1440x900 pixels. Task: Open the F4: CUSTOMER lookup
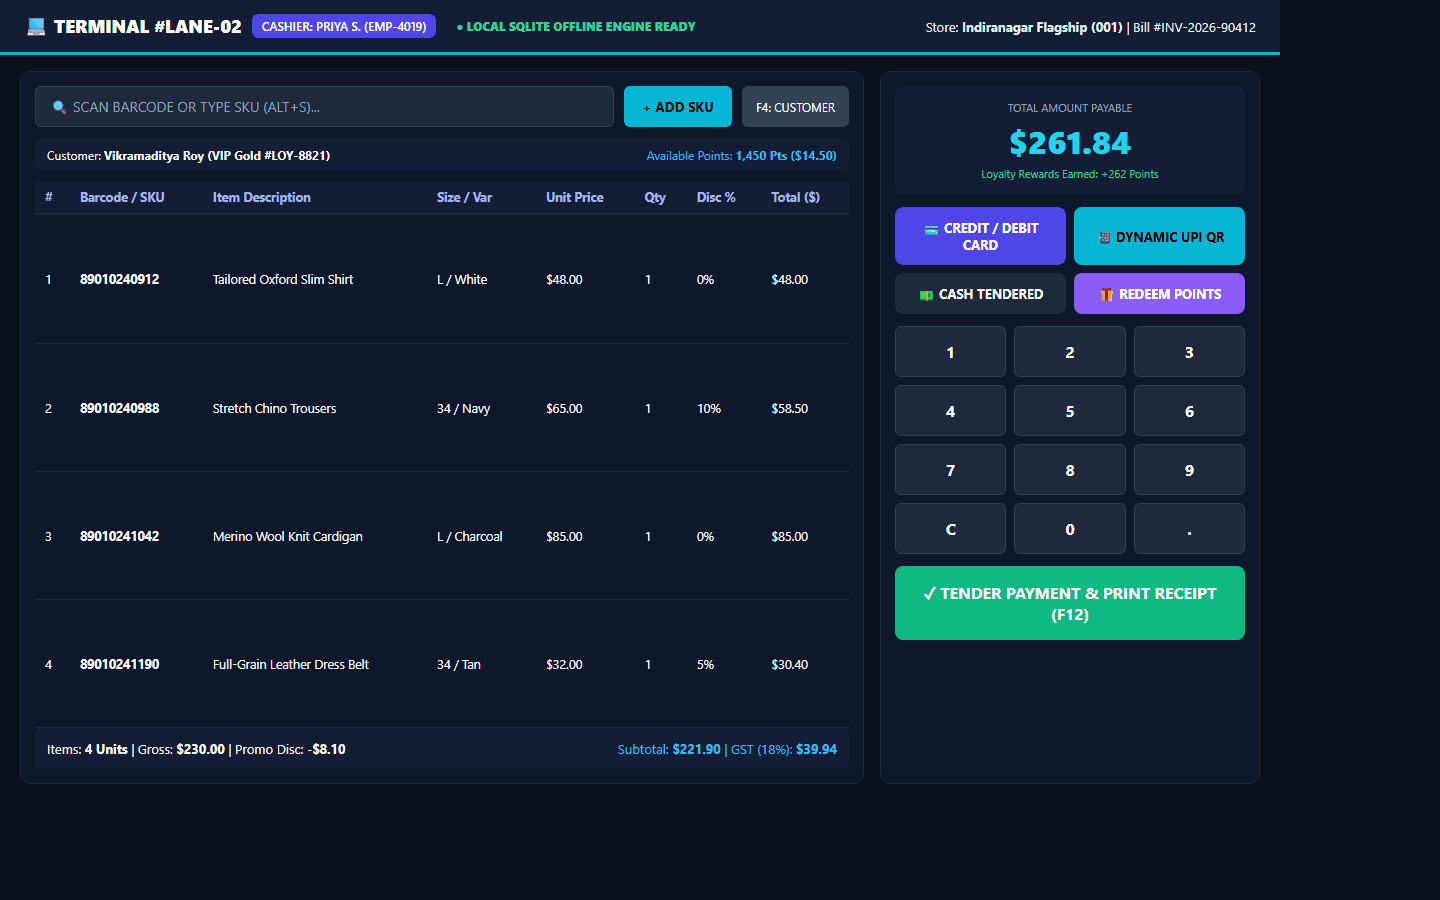[x=795, y=107]
